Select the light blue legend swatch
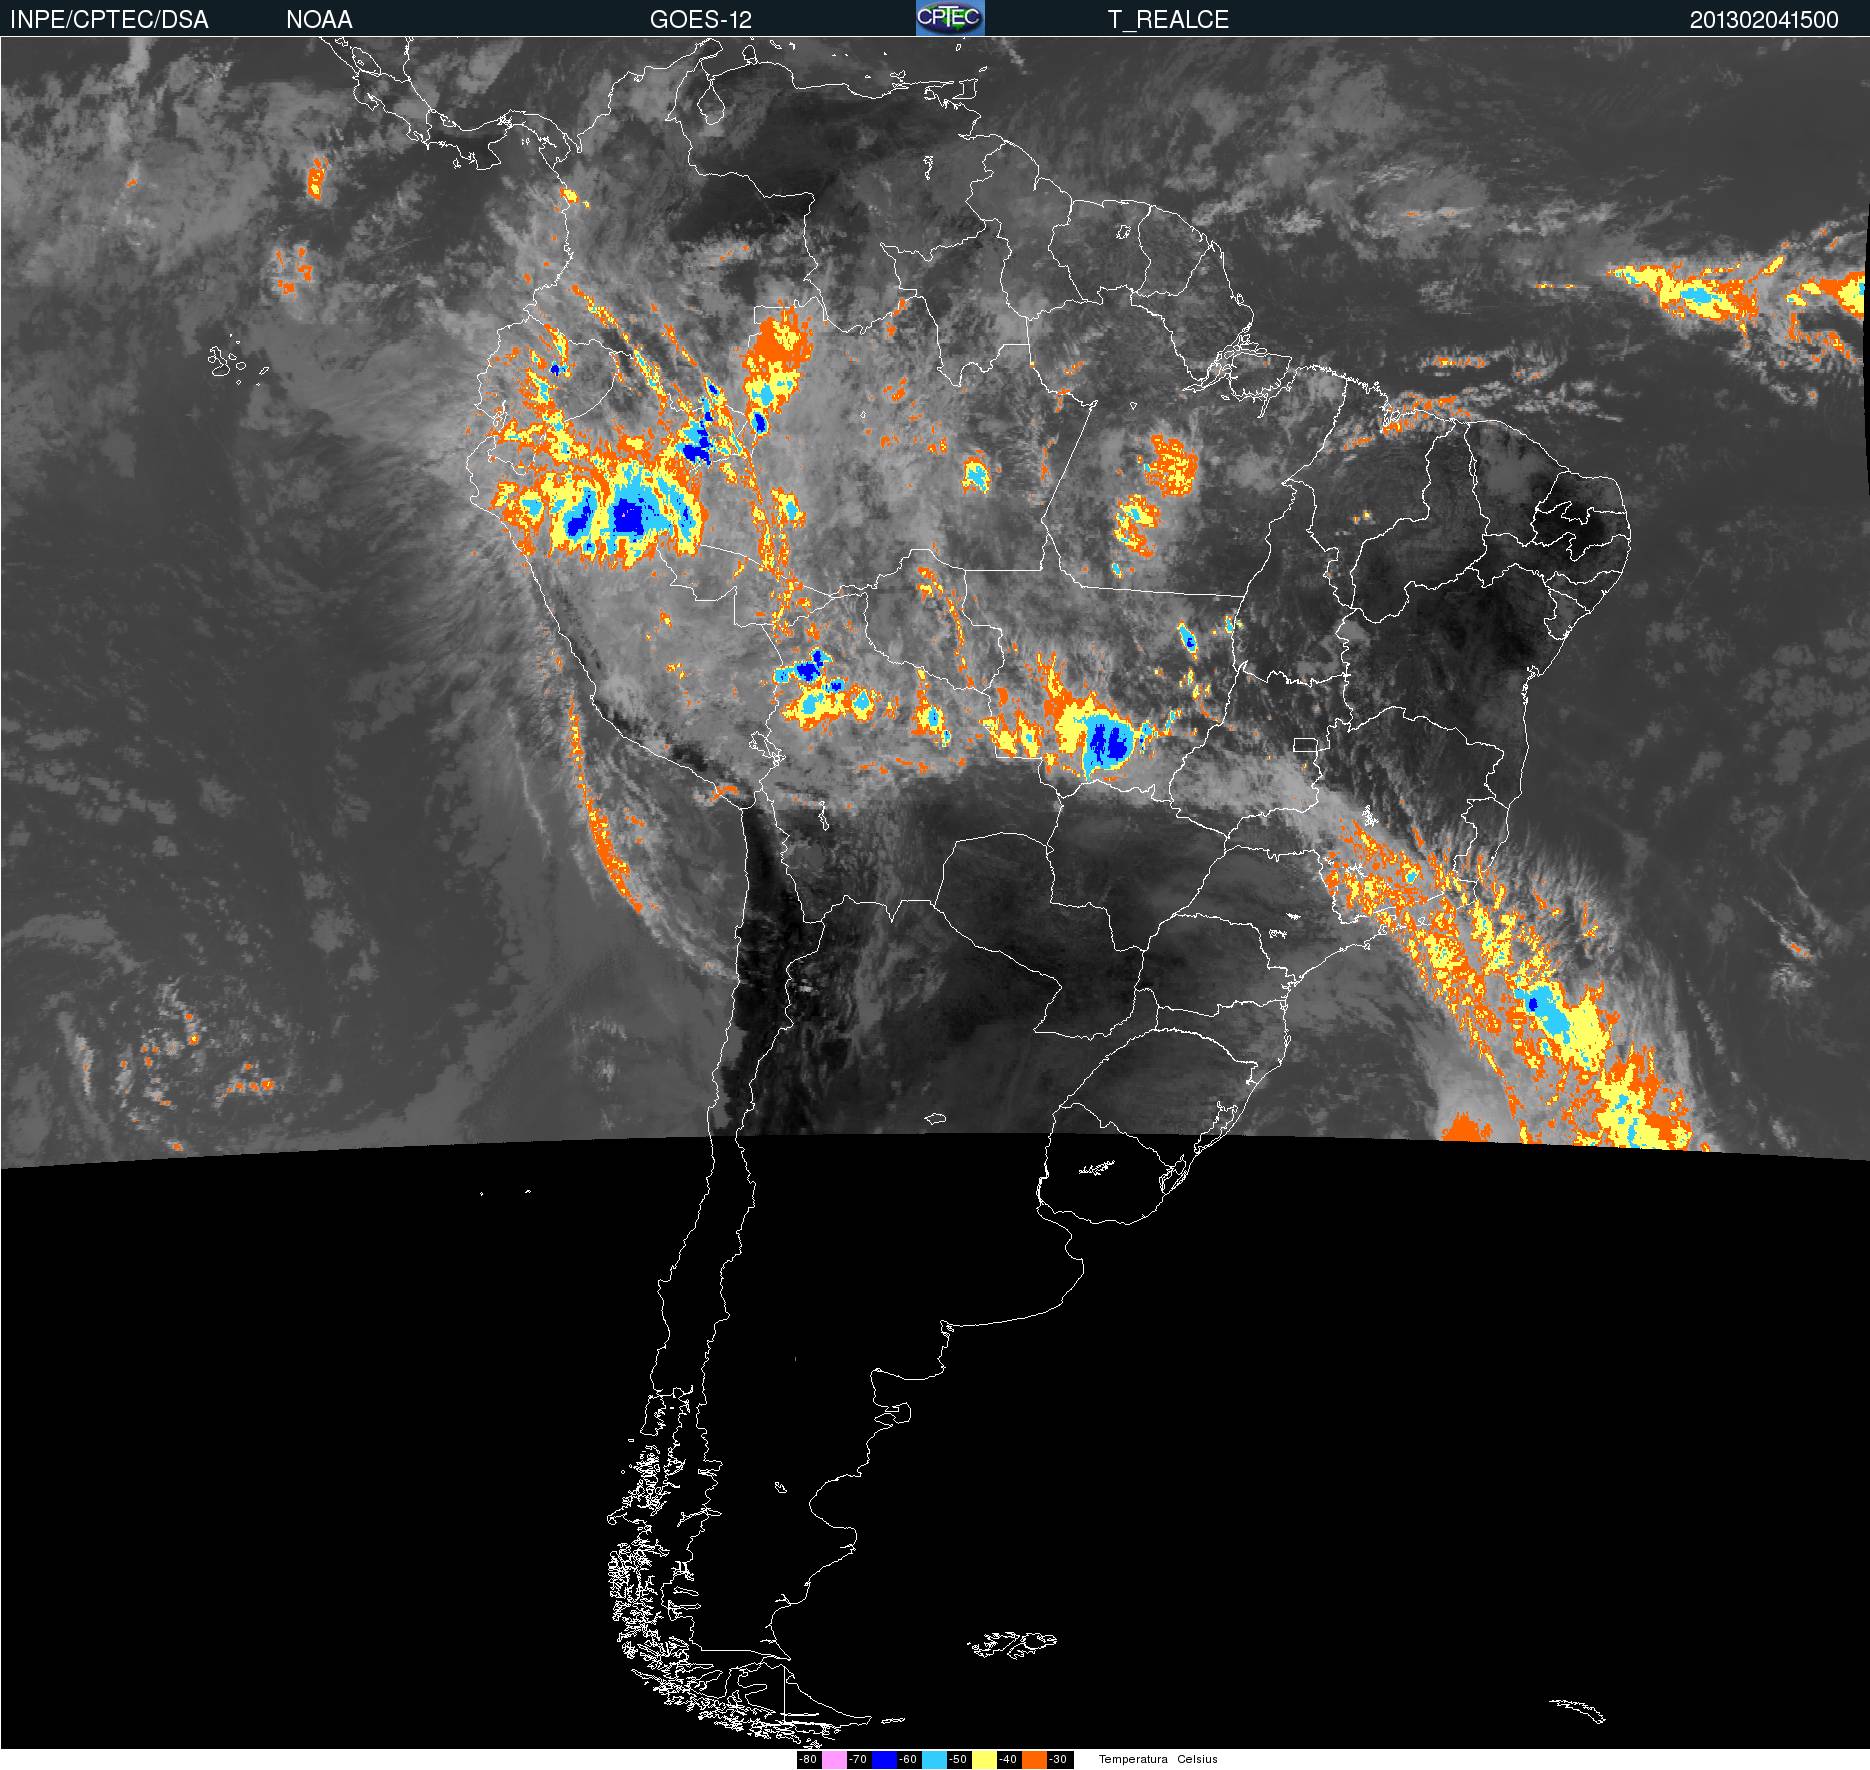This screenshot has height=1770, width=1870. [934, 1760]
